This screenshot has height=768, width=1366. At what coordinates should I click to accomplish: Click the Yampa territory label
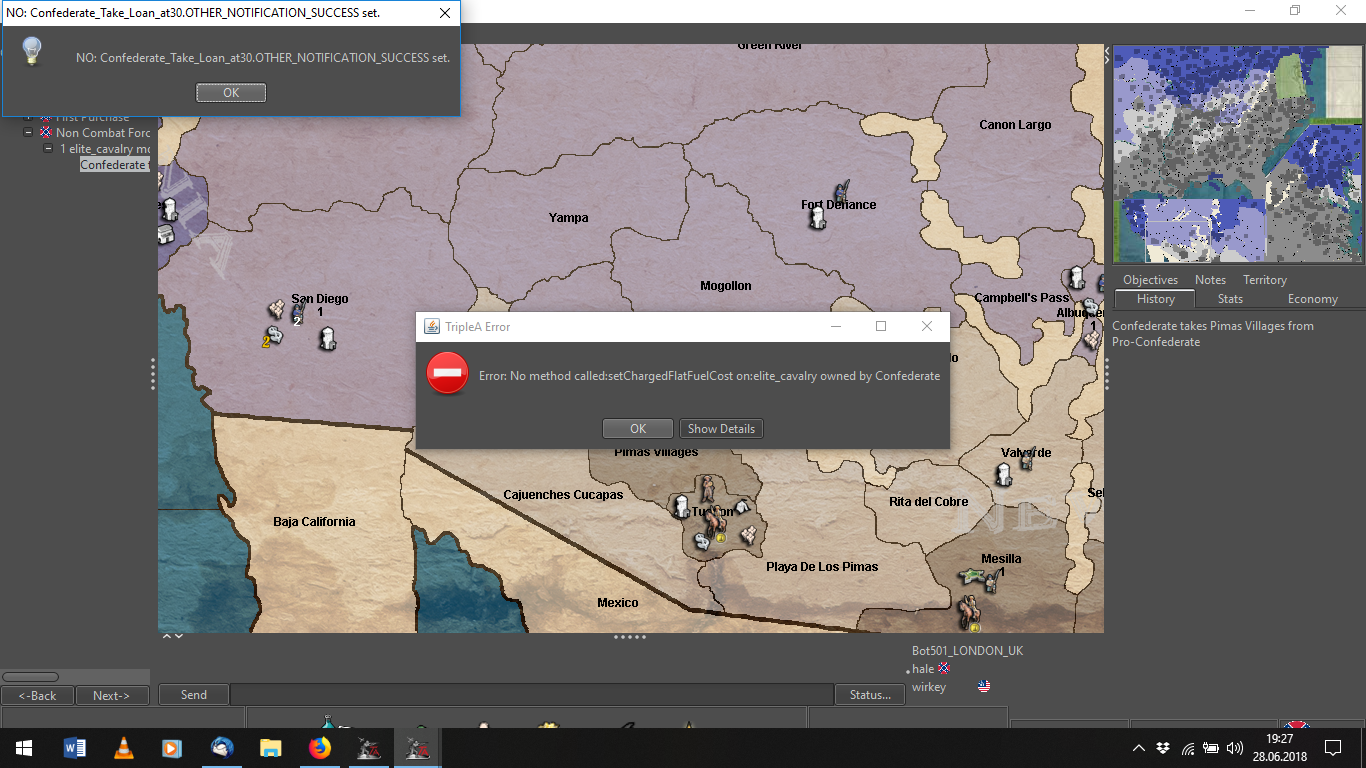point(568,217)
